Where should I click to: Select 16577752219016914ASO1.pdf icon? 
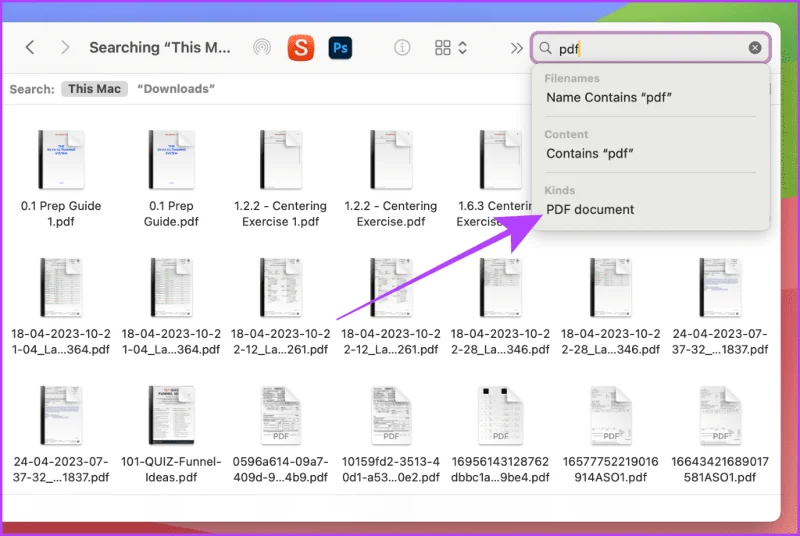click(x=611, y=415)
